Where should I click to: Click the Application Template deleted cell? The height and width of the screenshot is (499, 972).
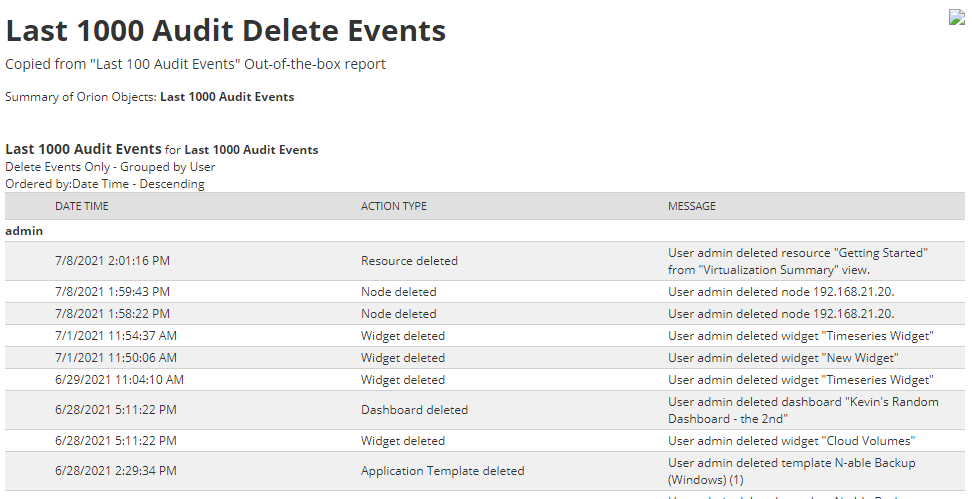pos(442,471)
